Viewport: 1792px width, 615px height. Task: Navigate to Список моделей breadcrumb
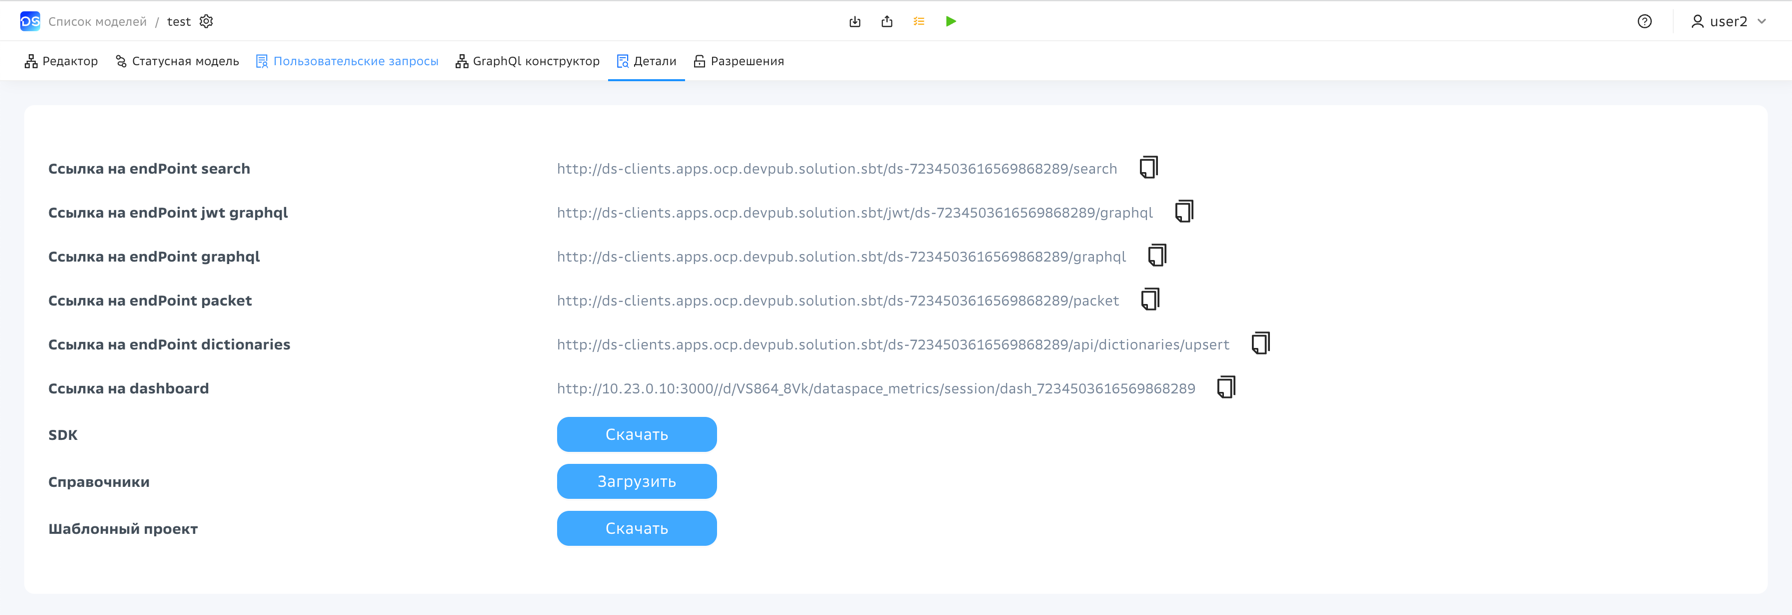click(x=97, y=21)
